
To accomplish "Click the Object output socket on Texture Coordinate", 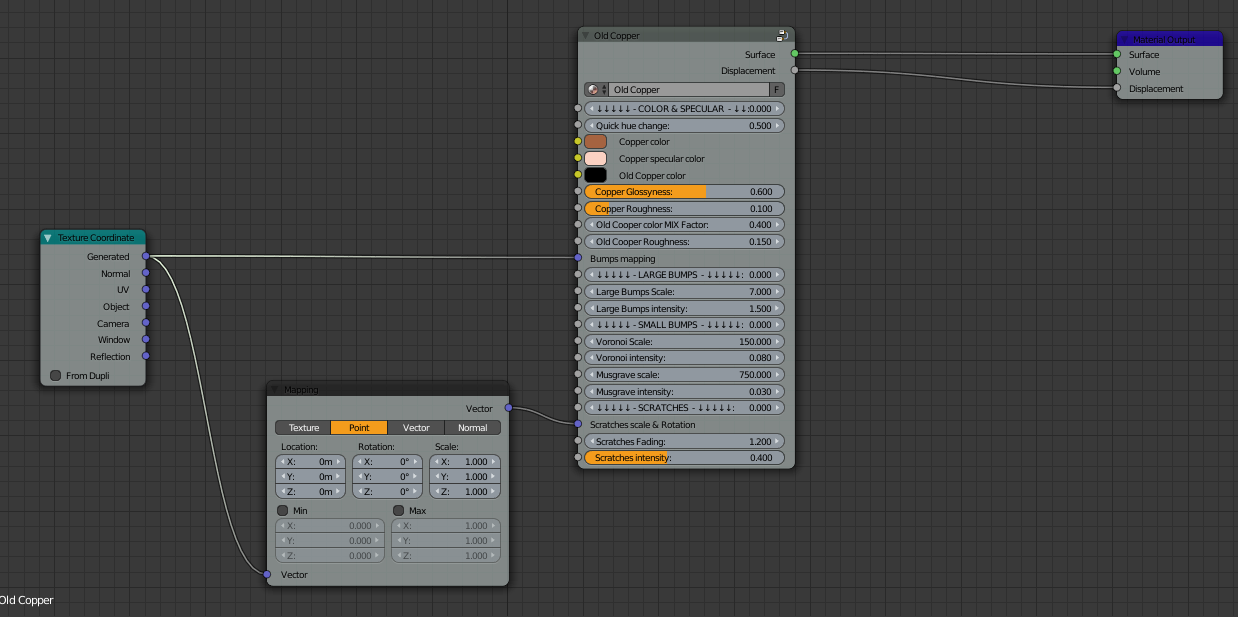I will pos(145,307).
